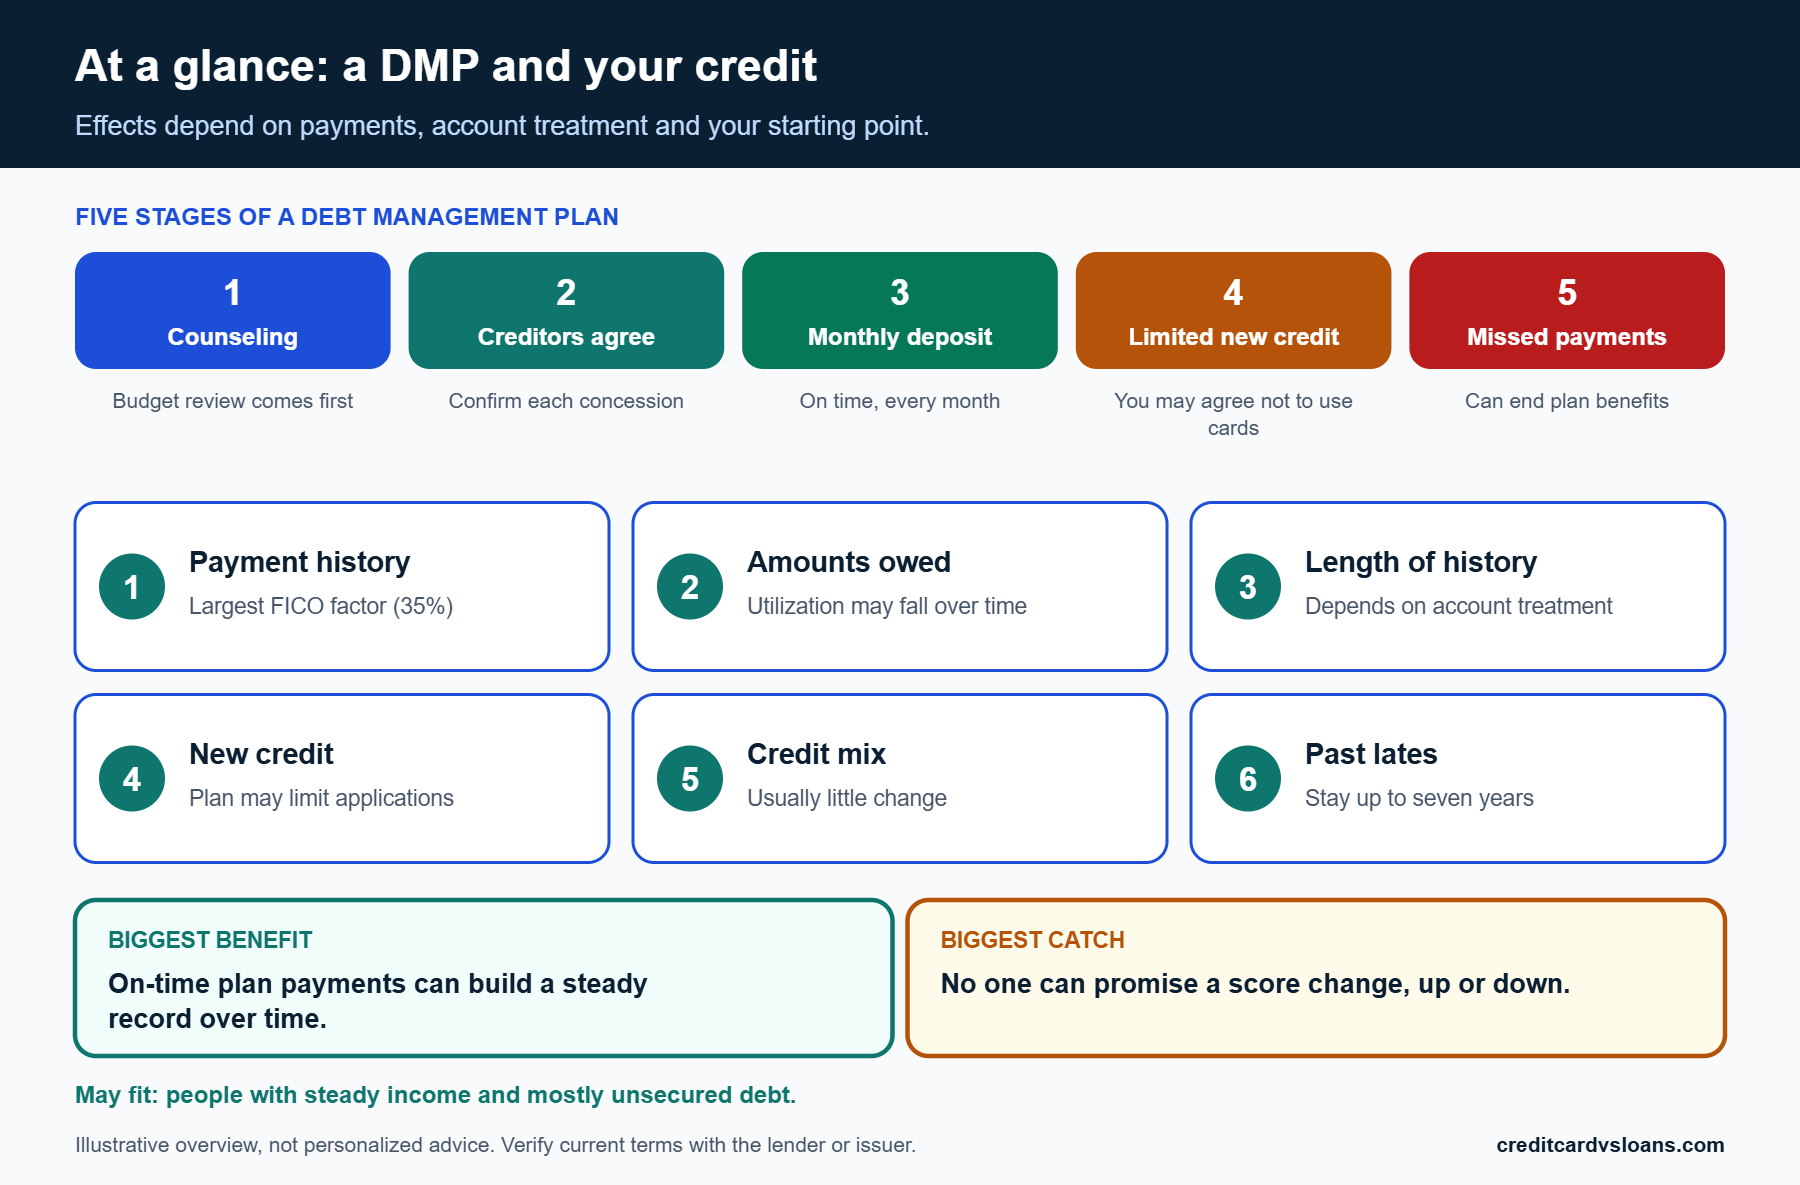Screen dimensions: 1800x1185
Task: Click the 'May fit: people with steady income' line
Action: pyautogui.click(x=435, y=1095)
